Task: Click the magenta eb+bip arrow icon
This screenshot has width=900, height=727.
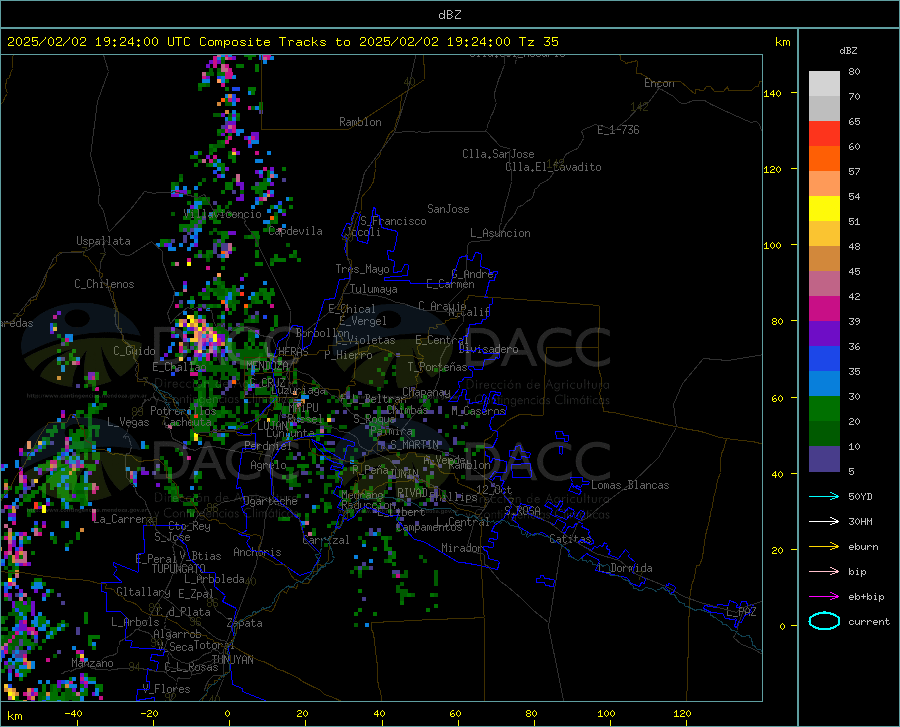Action: (x=824, y=597)
